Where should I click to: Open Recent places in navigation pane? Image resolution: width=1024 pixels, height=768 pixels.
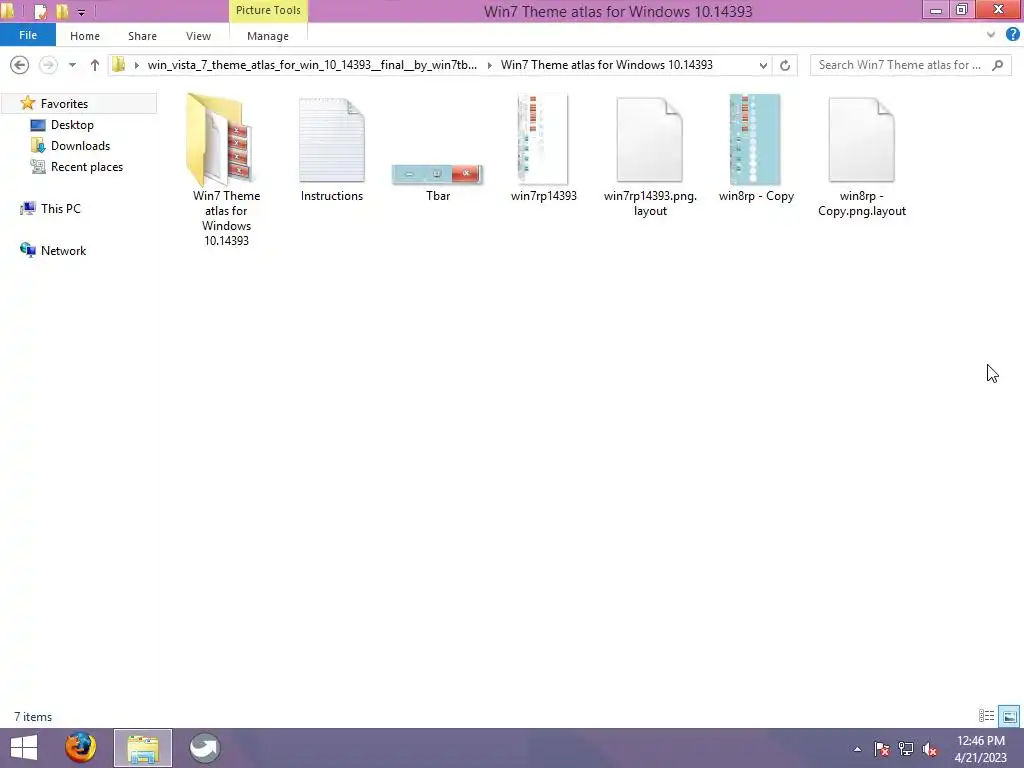pyautogui.click(x=87, y=167)
